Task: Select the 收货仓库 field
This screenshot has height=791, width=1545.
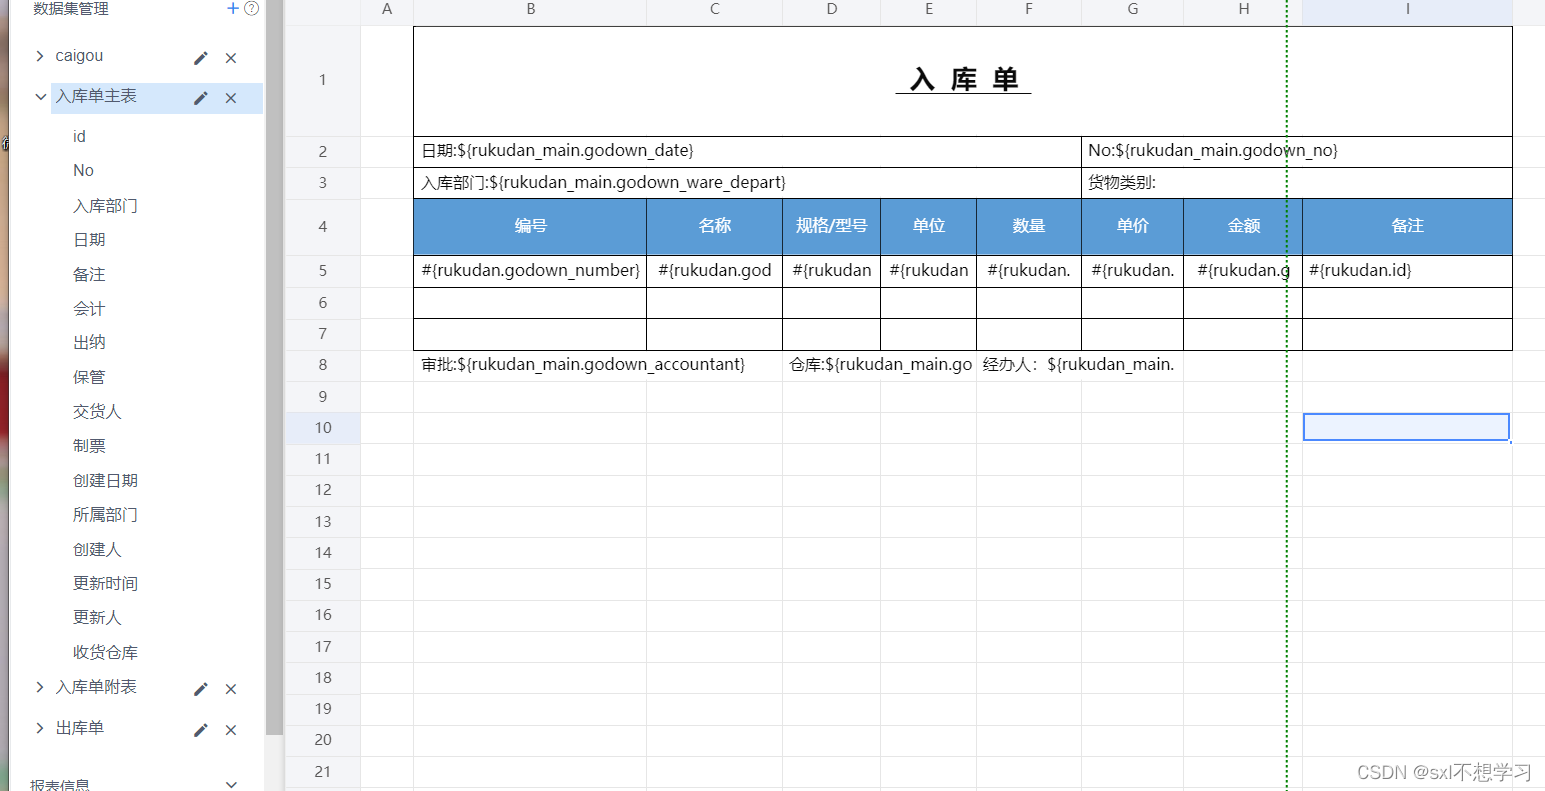Action: (105, 652)
